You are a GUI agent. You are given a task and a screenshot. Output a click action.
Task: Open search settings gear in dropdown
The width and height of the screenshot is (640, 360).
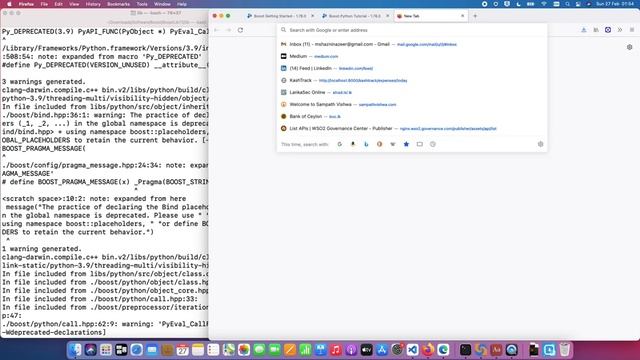tap(540, 144)
